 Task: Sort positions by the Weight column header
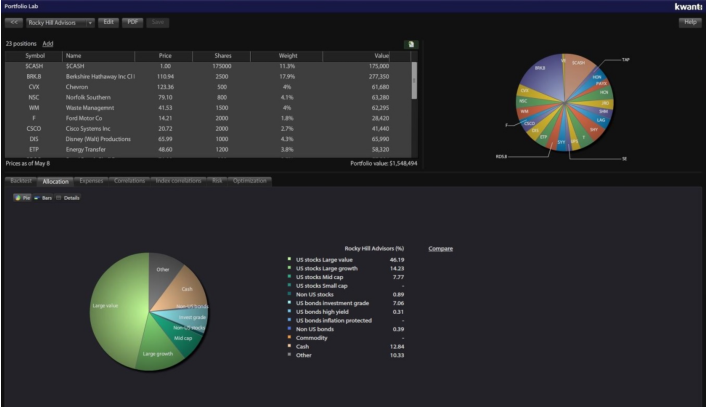[287, 56]
